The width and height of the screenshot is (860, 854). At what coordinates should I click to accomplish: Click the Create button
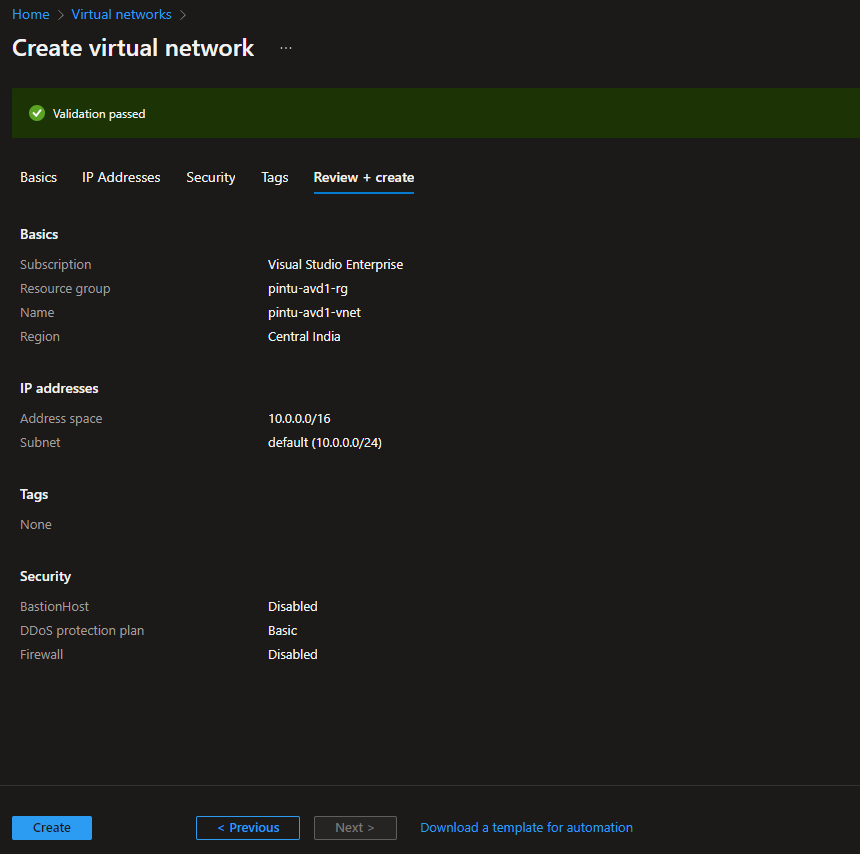coord(52,827)
